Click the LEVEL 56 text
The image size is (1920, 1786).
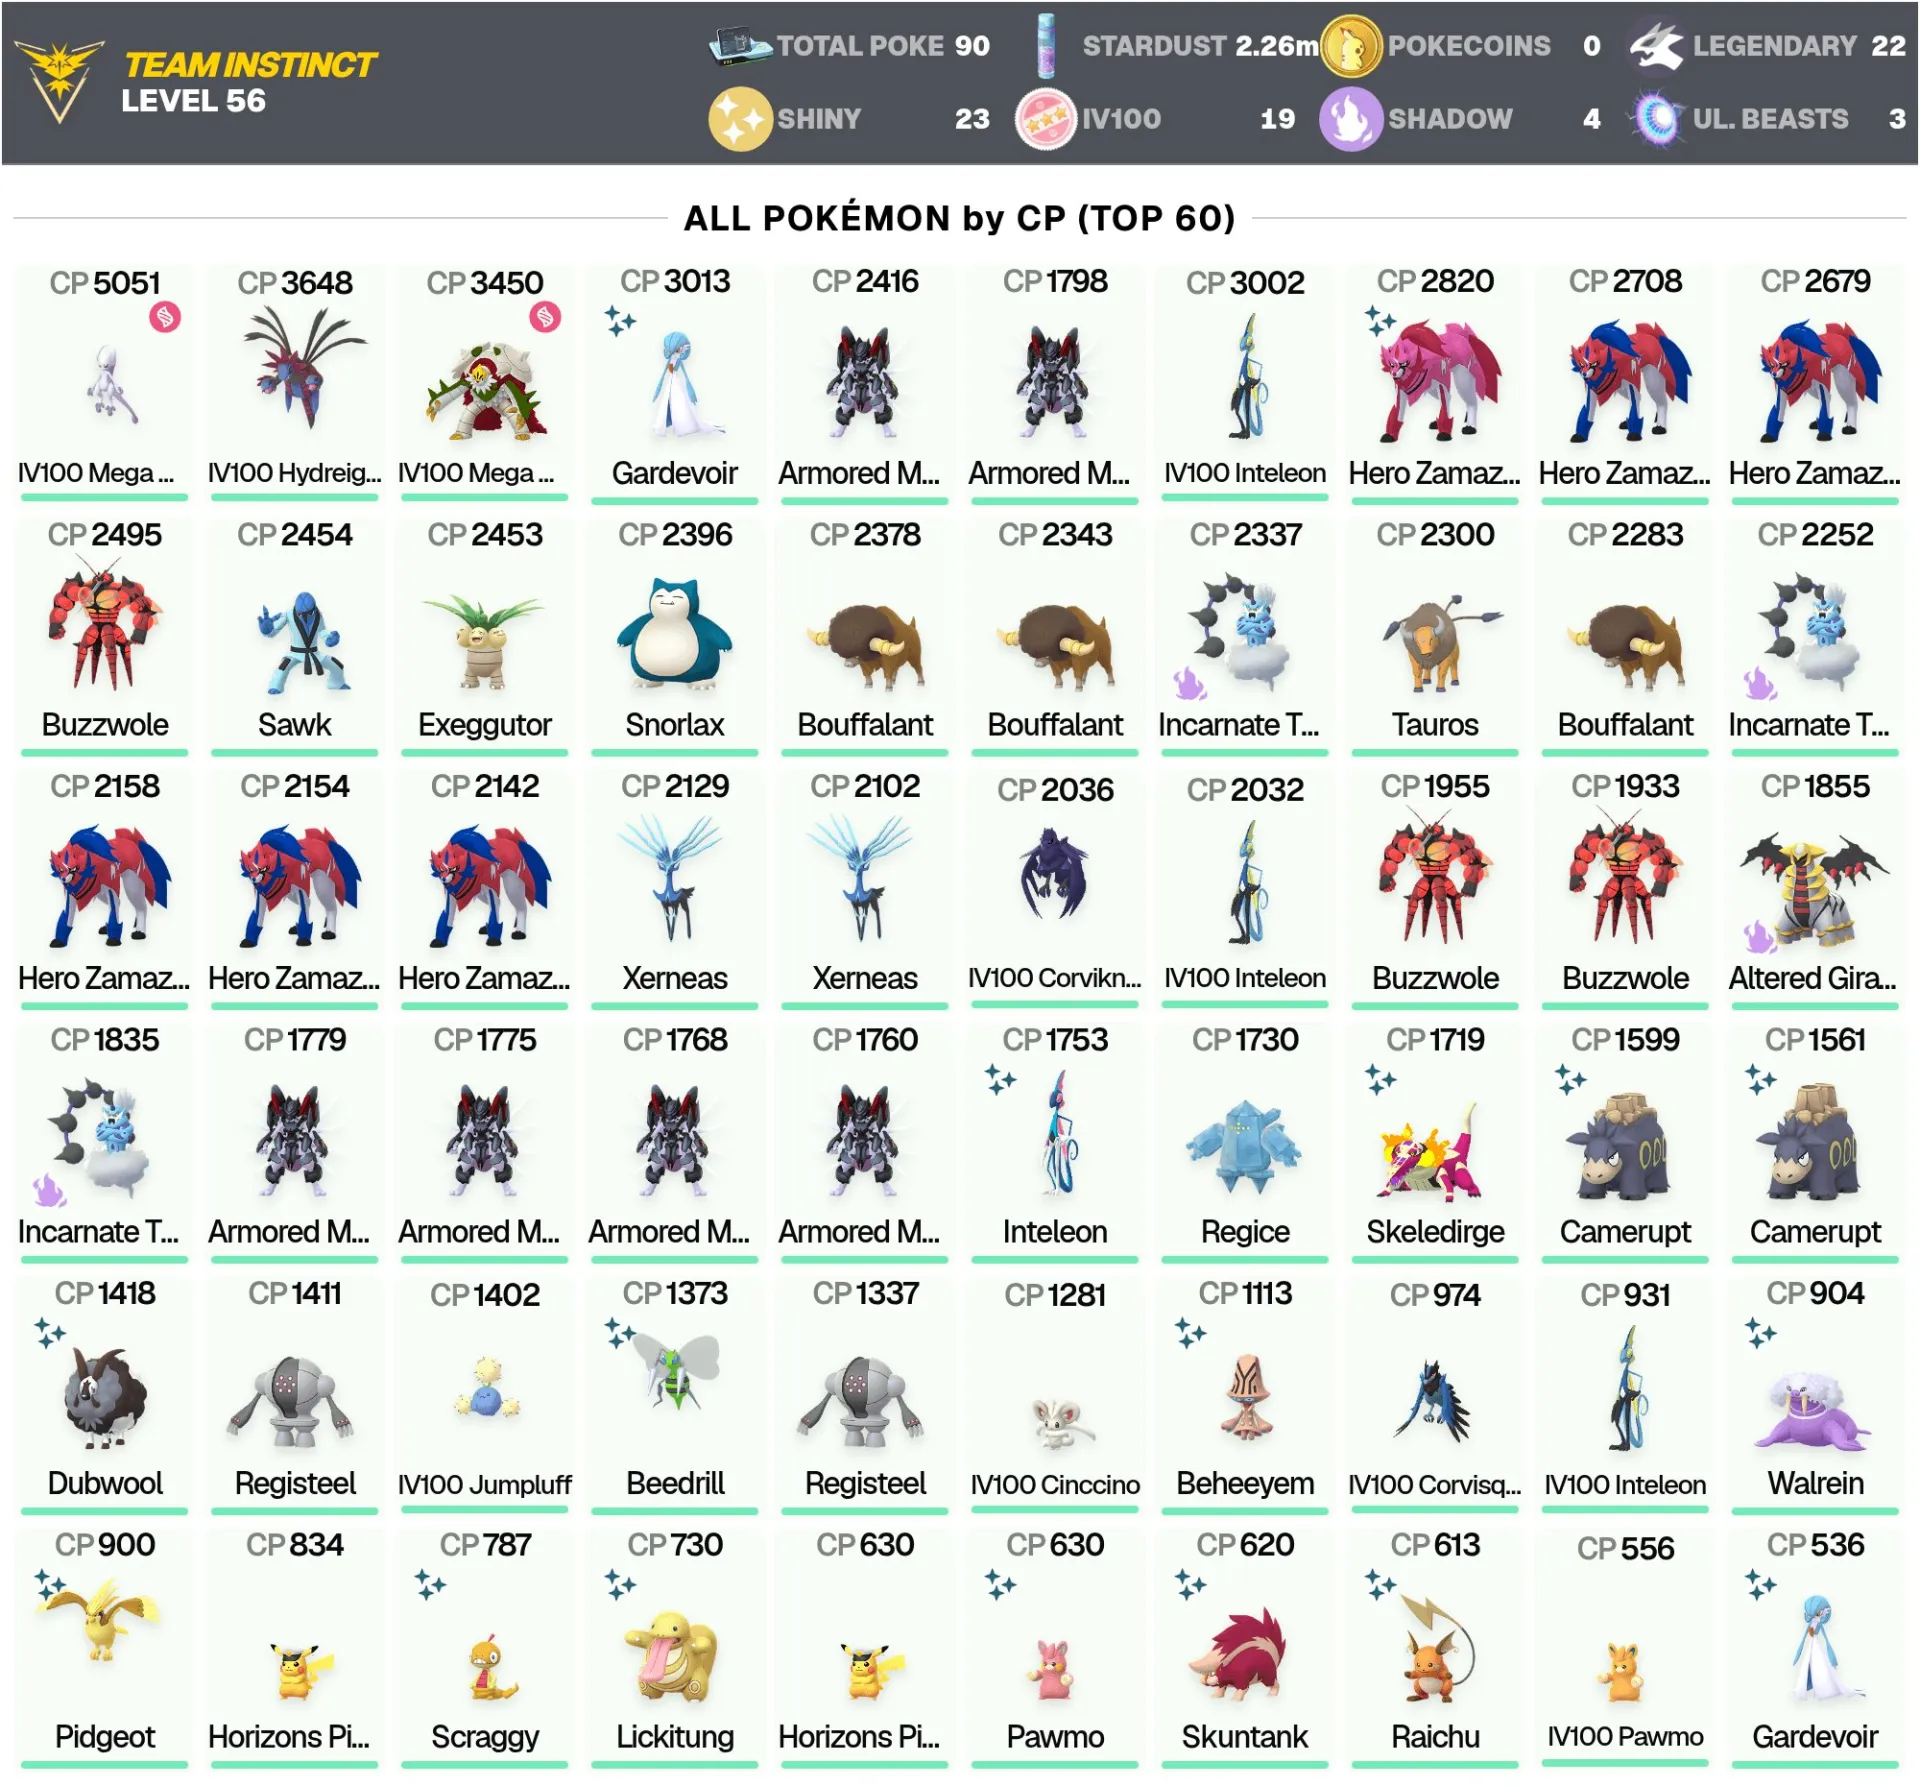tap(193, 101)
